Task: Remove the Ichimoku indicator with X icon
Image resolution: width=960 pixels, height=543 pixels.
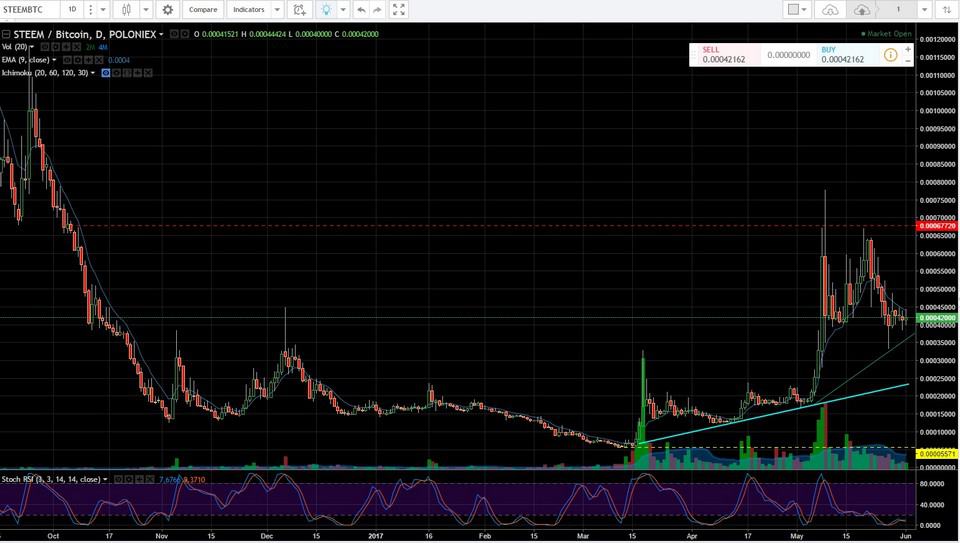Action: pyautogui.click(x=148, y=73)
